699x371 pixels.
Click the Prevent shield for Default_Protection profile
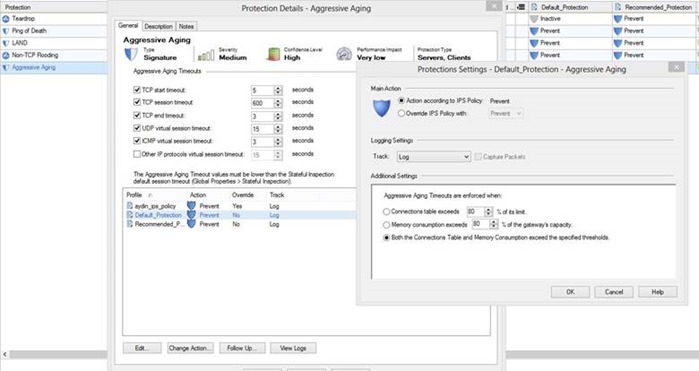pyautogui.click(x=191, y=214)
